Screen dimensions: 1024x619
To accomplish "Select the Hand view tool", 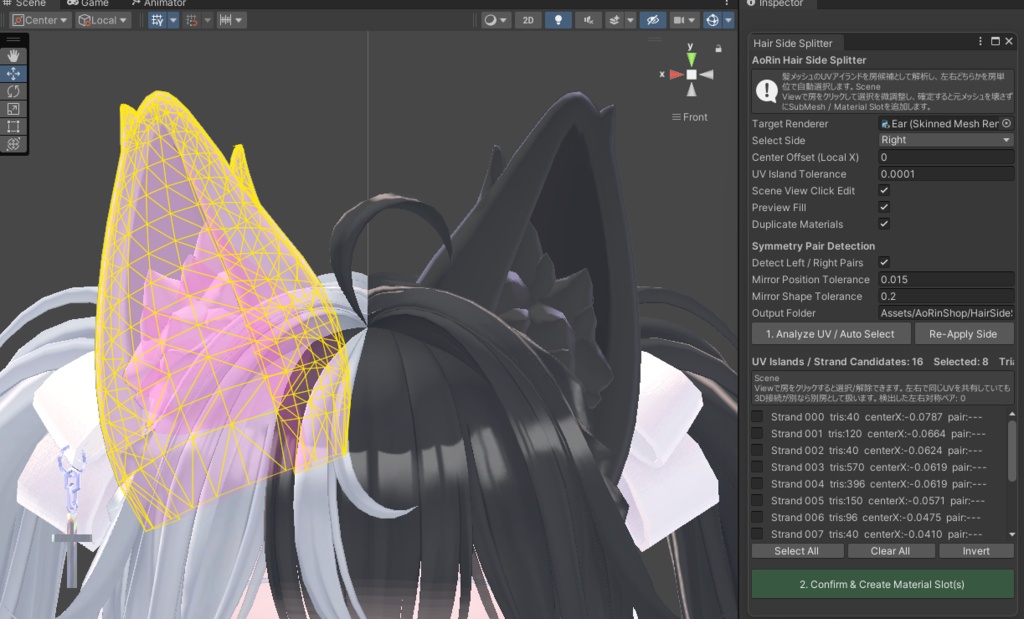I will 13,56.
